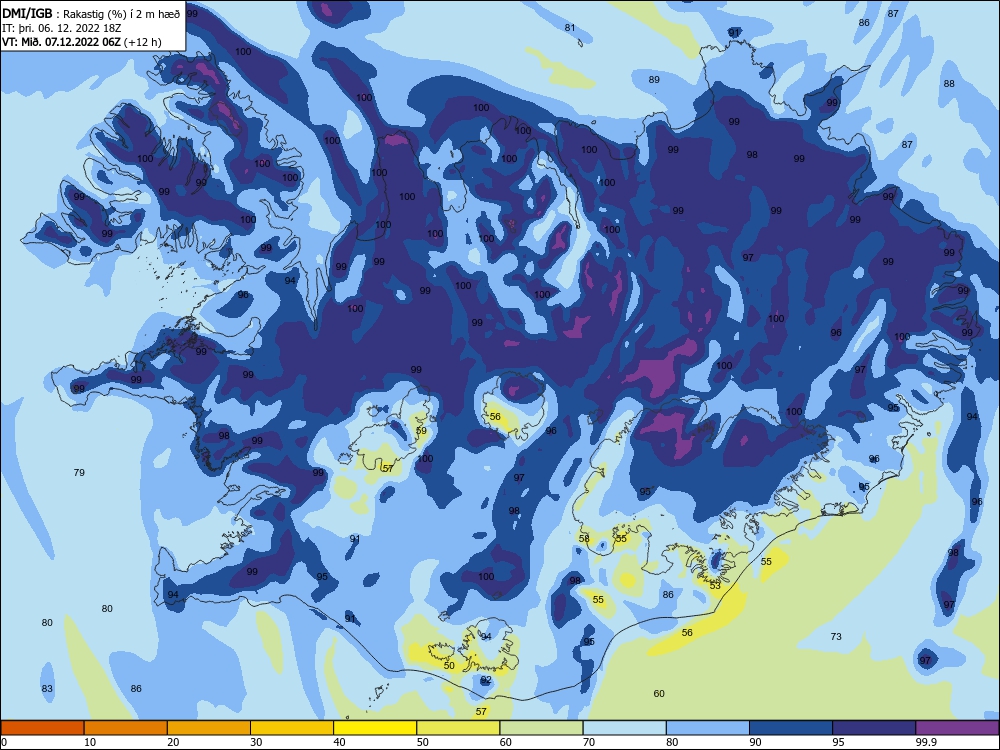Image resolution: width=1000 pixels, height=750 pixels.
Task: Click the map value "81" near the top
Action: coord(570,27)
